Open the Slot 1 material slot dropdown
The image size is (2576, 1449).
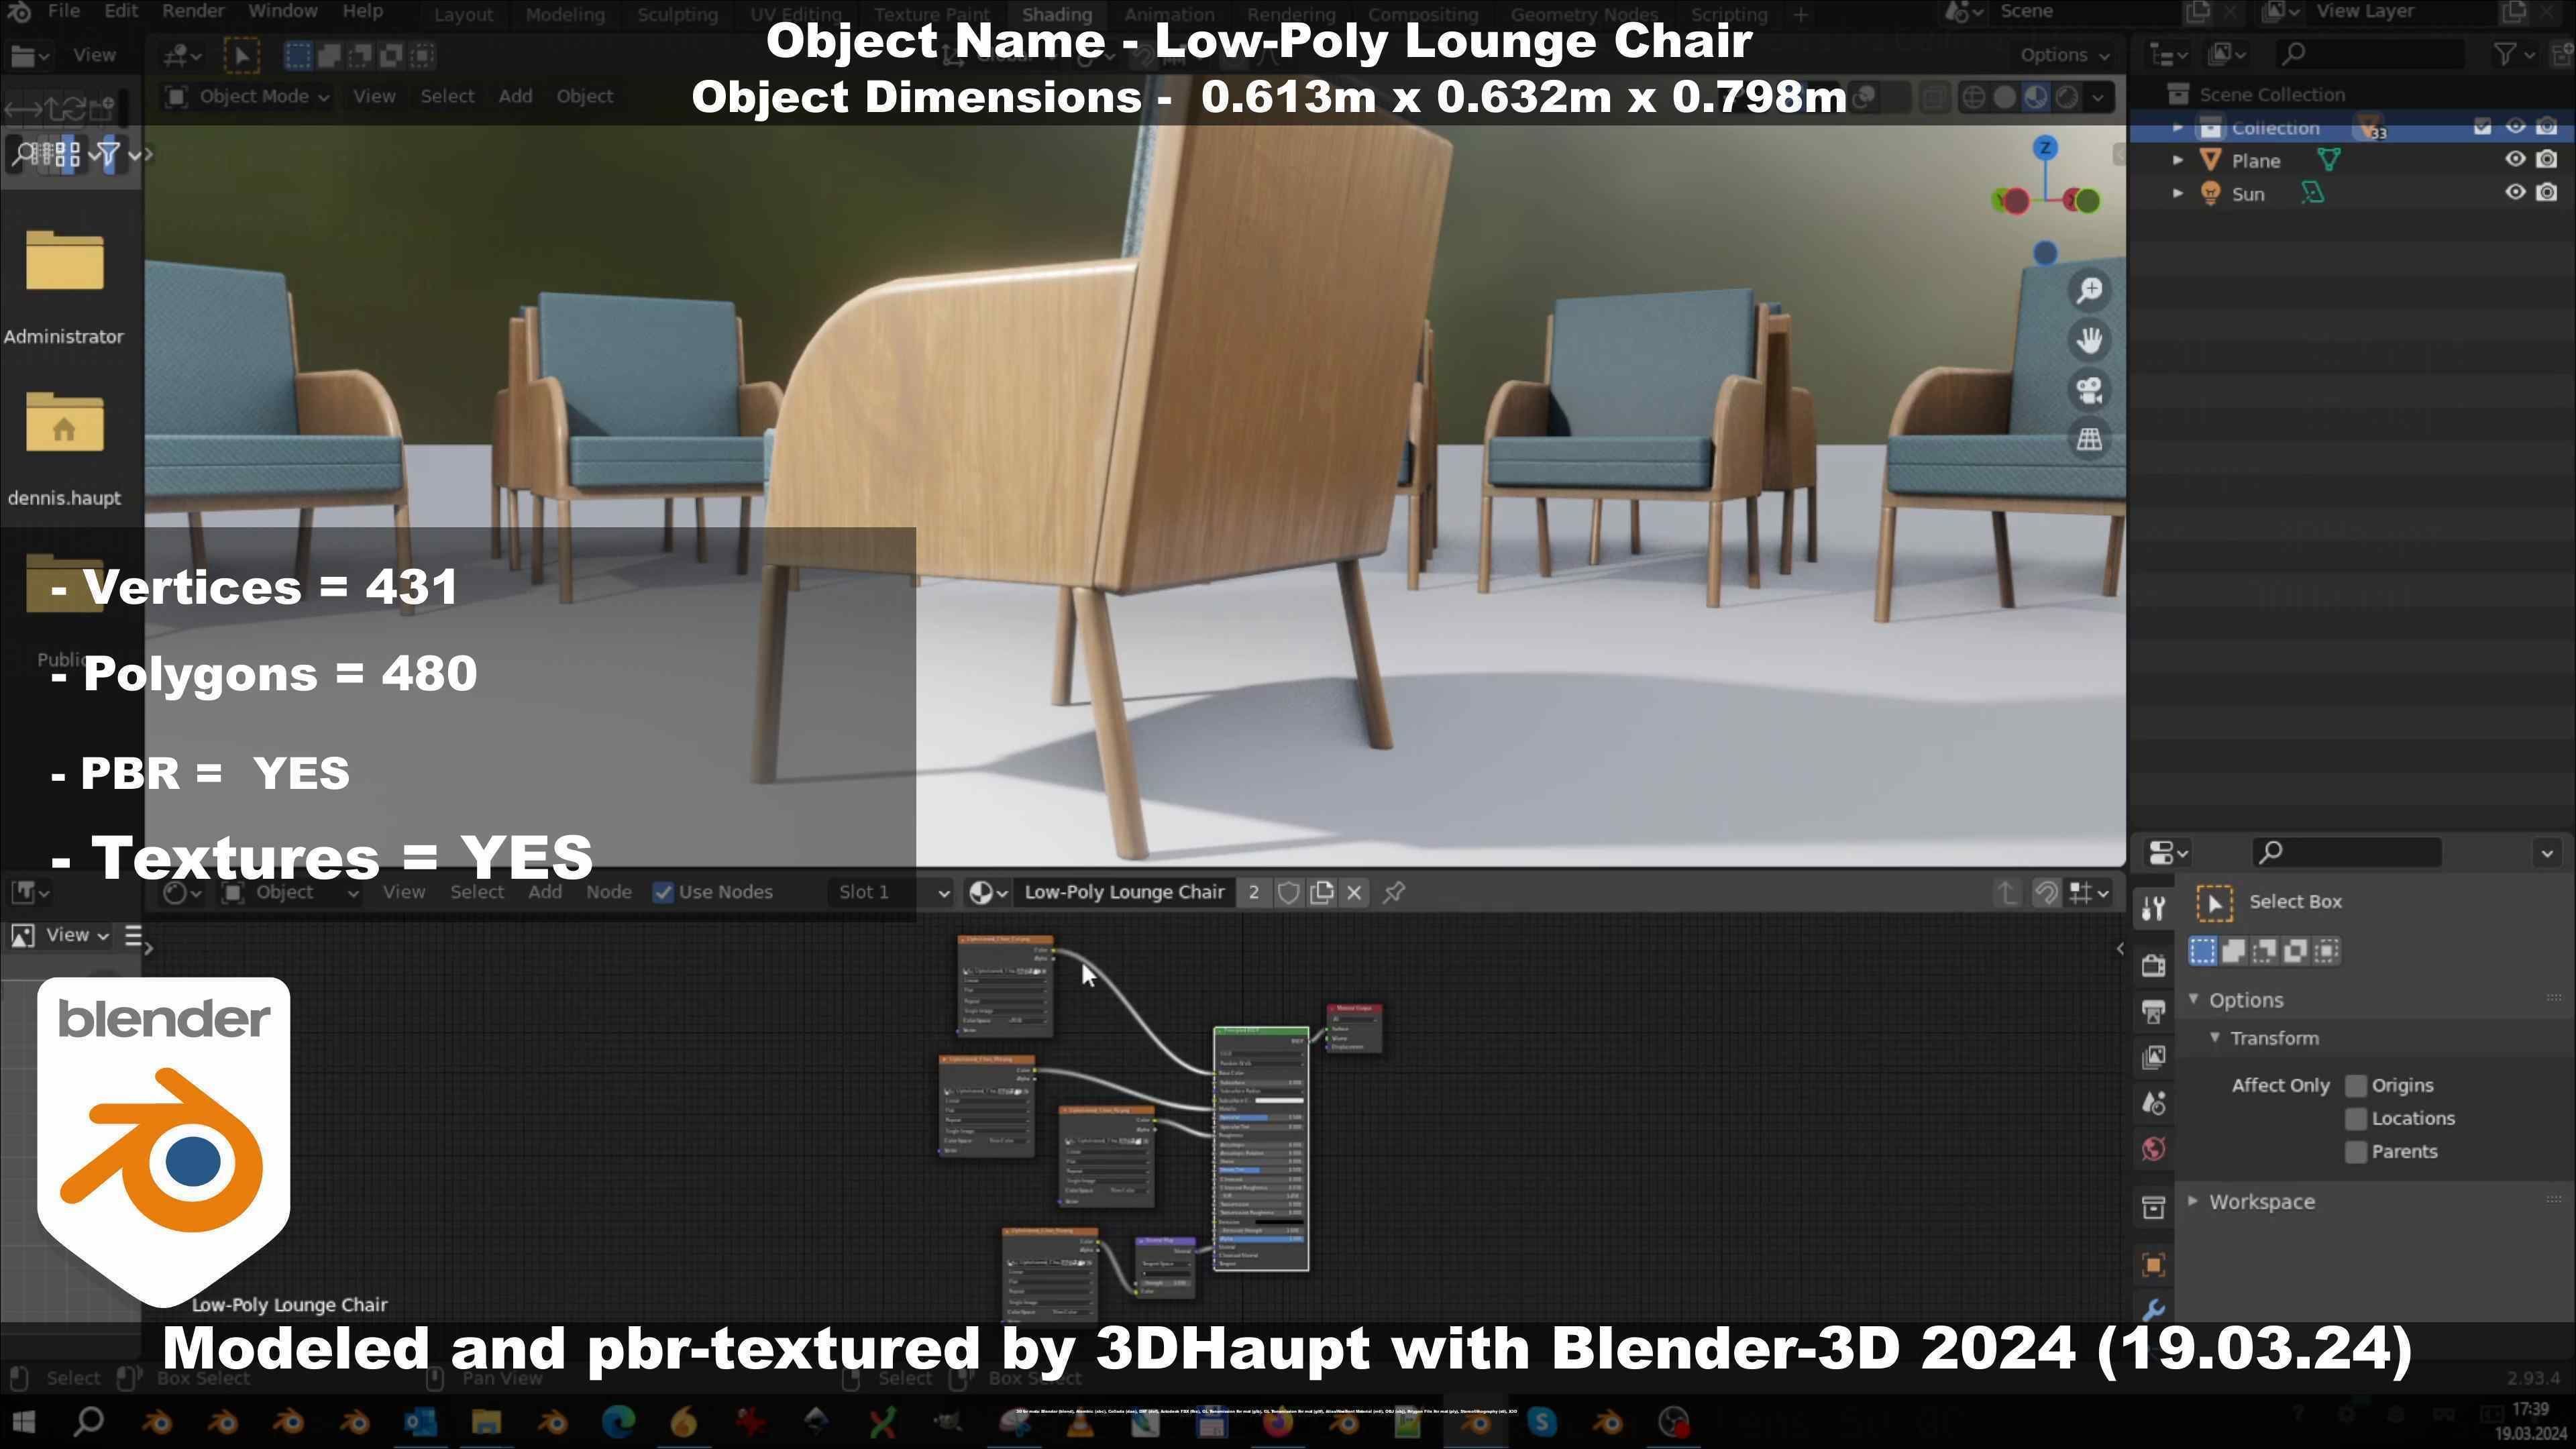(890, 892)
